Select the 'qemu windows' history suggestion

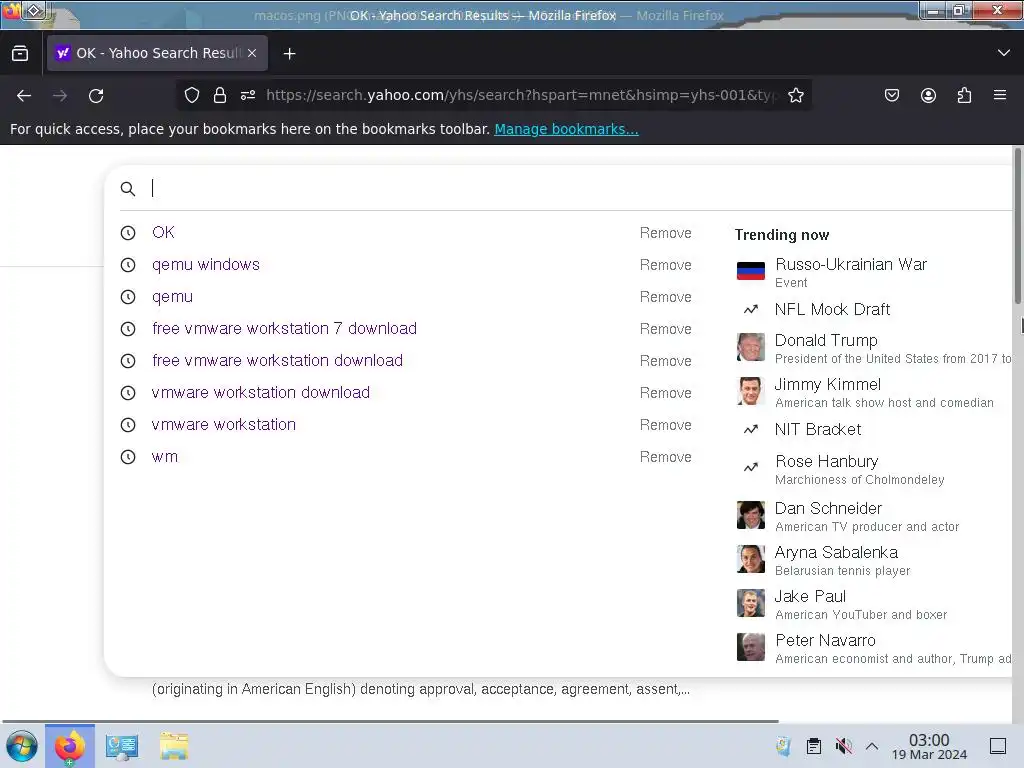click(x=206, y=264)
